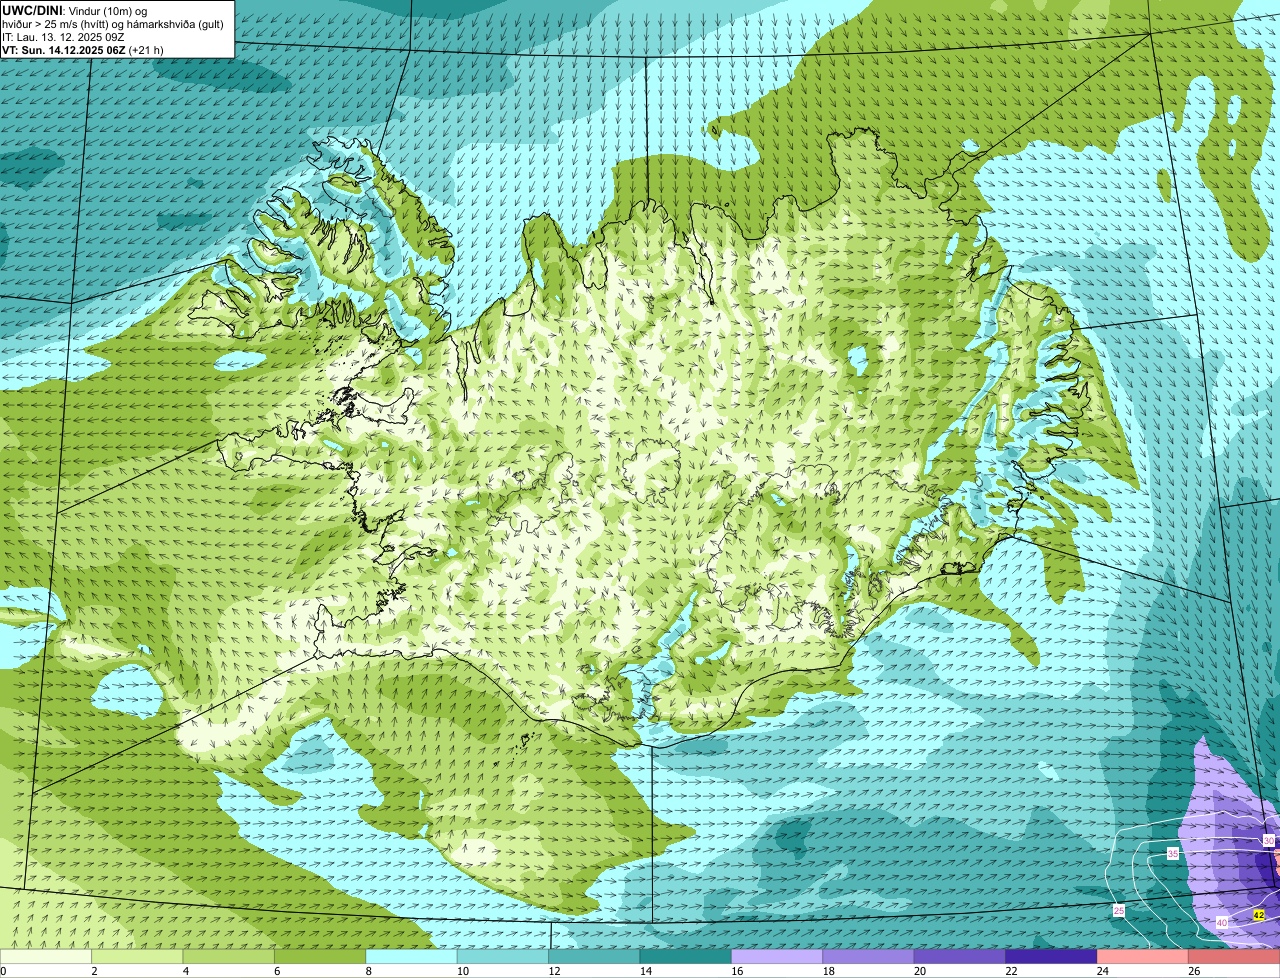Click the 12–14 m/s teal legend swatch

pos(595,956)
